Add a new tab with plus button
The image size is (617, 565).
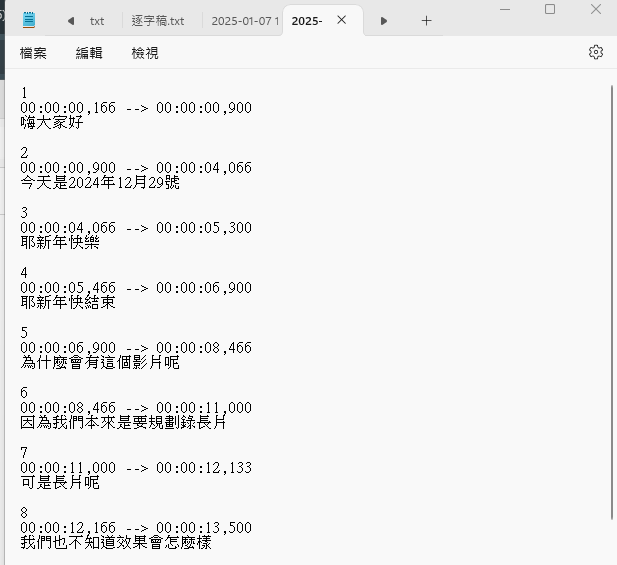pos(426,20)
